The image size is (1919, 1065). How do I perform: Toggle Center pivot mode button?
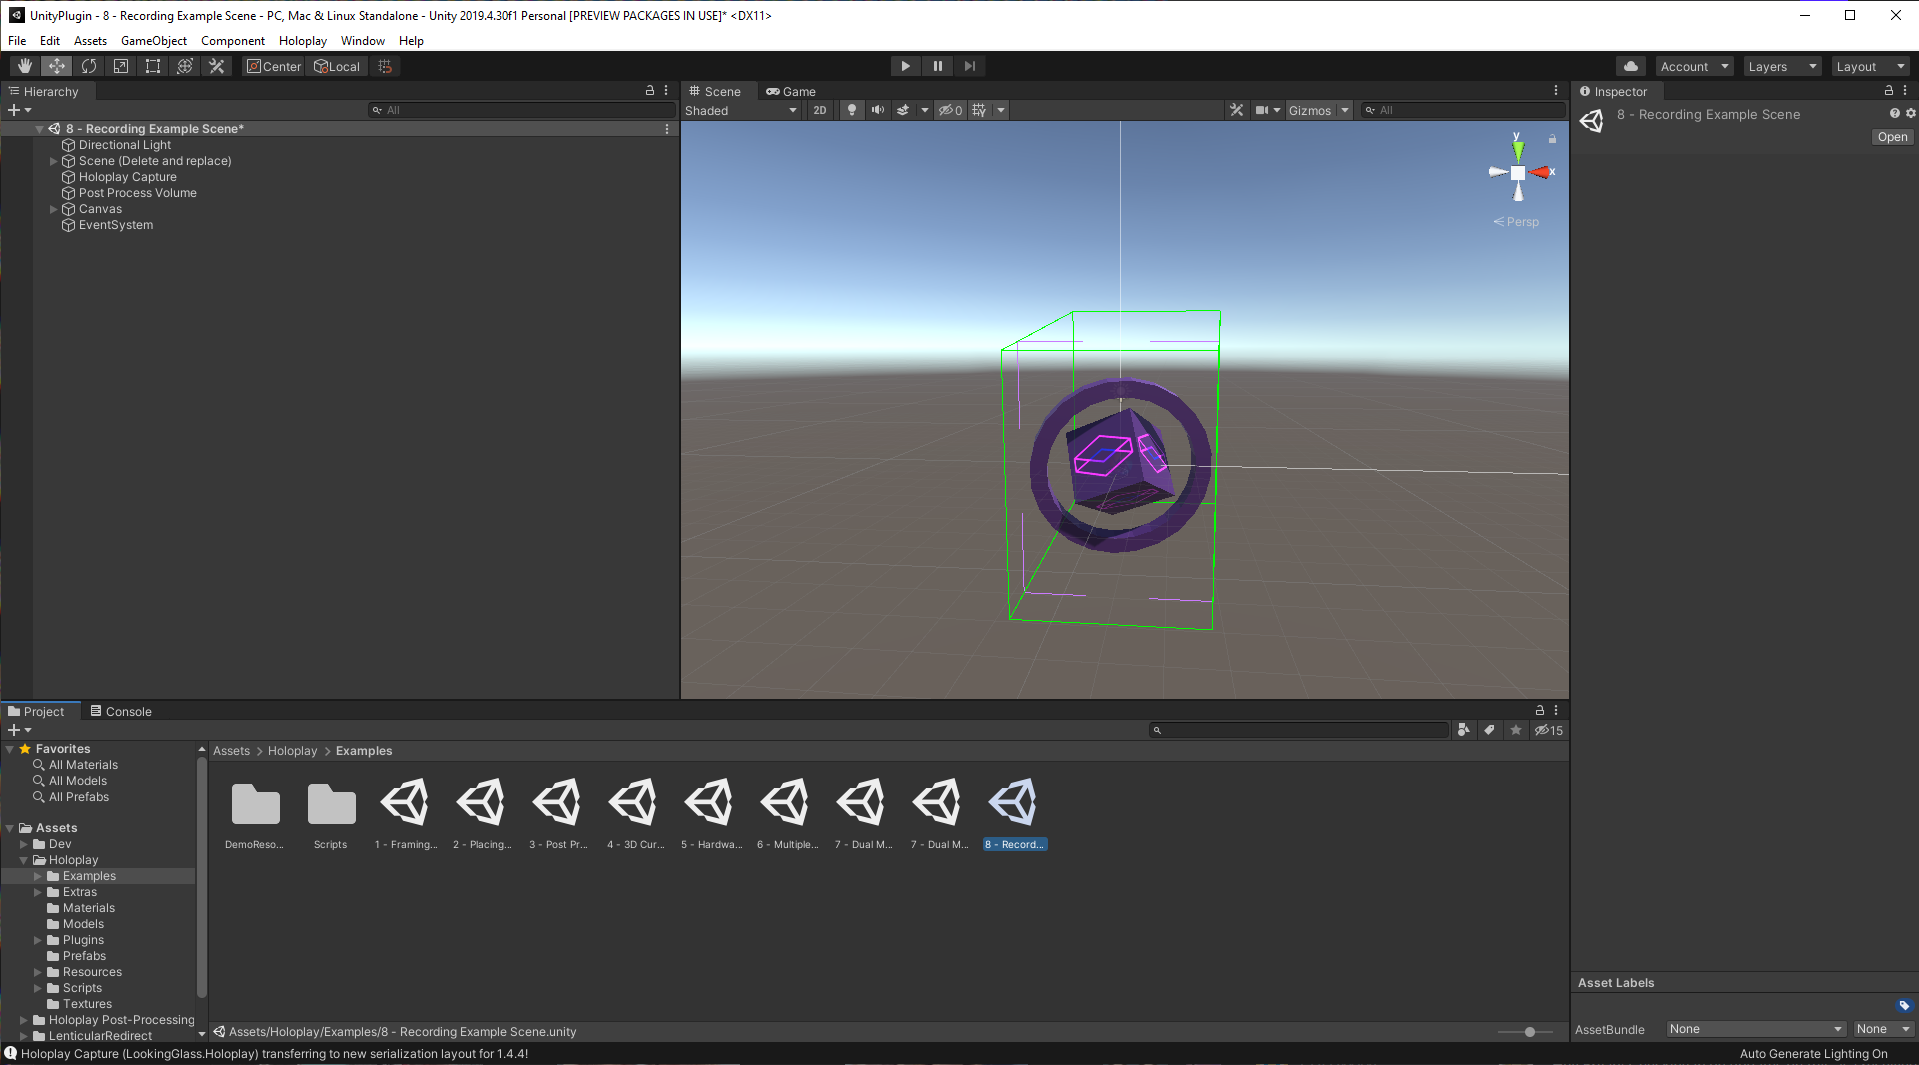274,66
